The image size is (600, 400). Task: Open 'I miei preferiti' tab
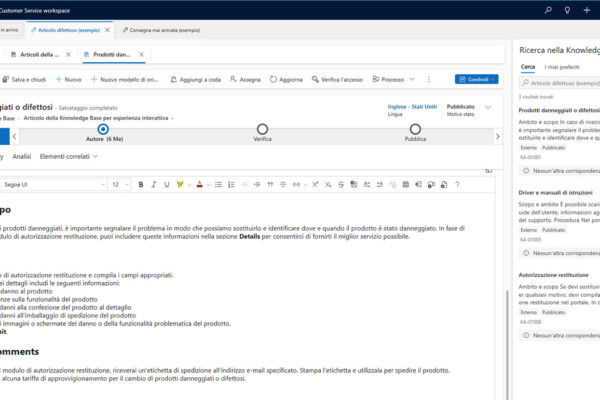[562, 67]
